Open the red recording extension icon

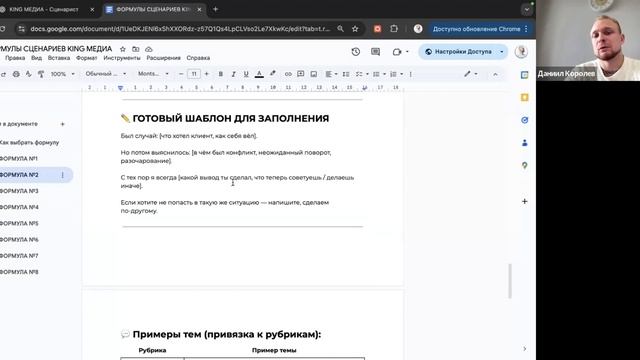(x=378, y=29)
